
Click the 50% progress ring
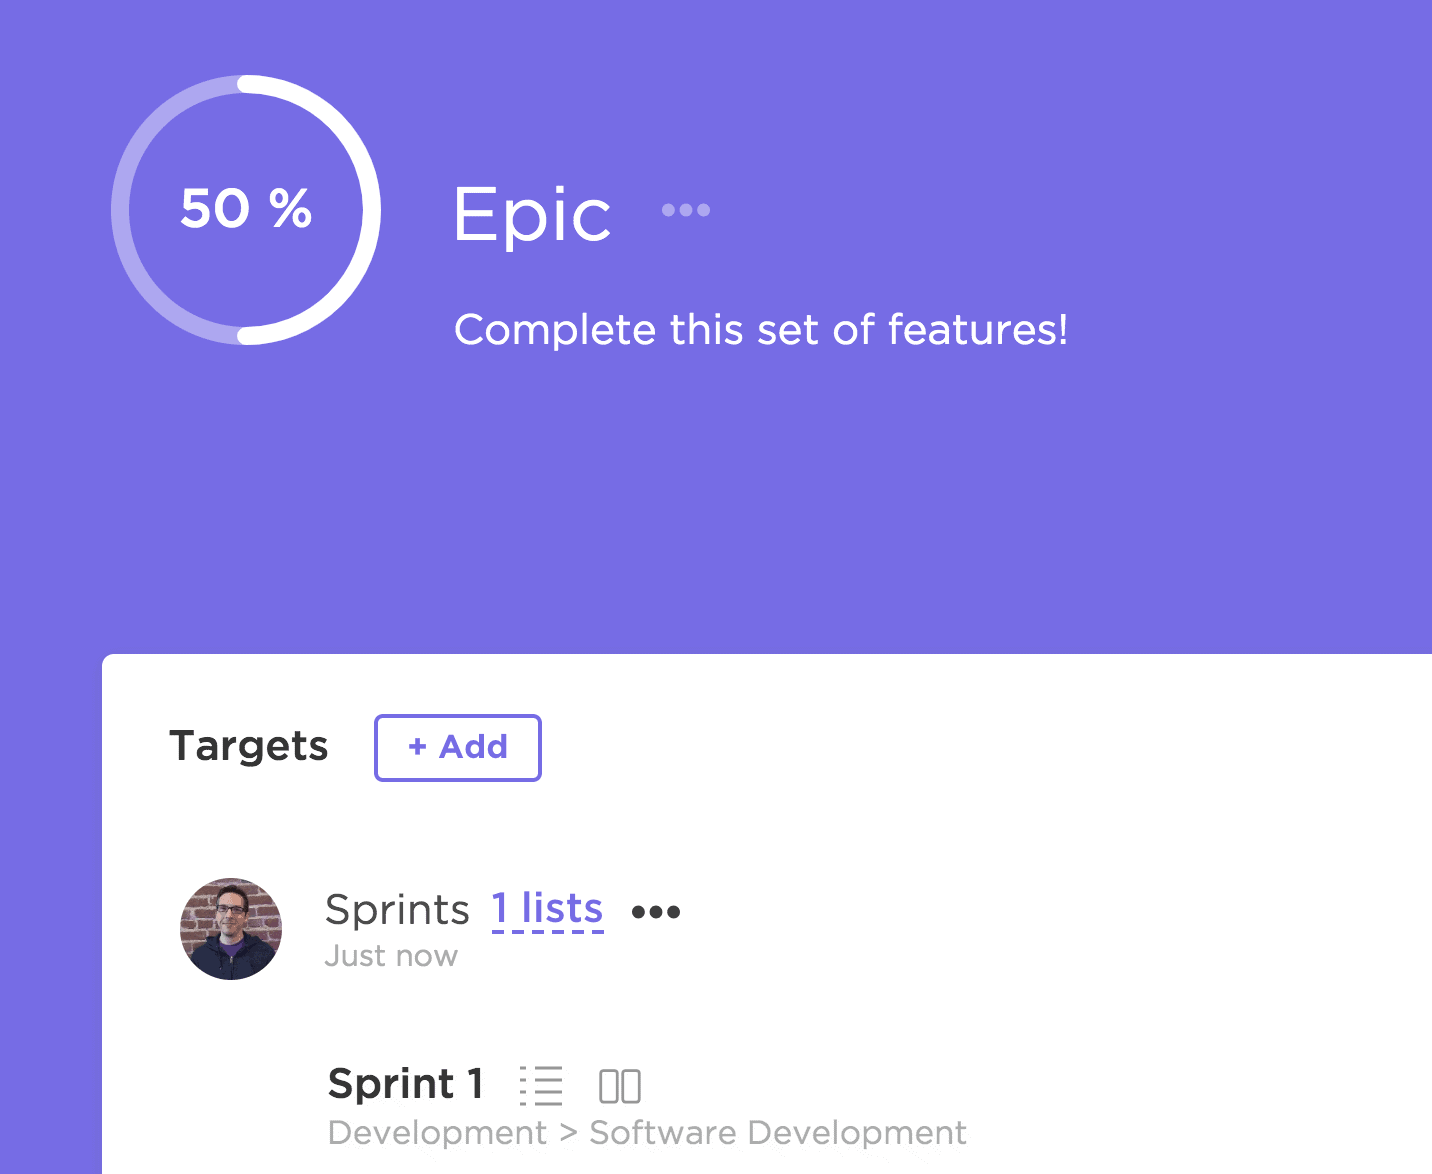point(246,208)
